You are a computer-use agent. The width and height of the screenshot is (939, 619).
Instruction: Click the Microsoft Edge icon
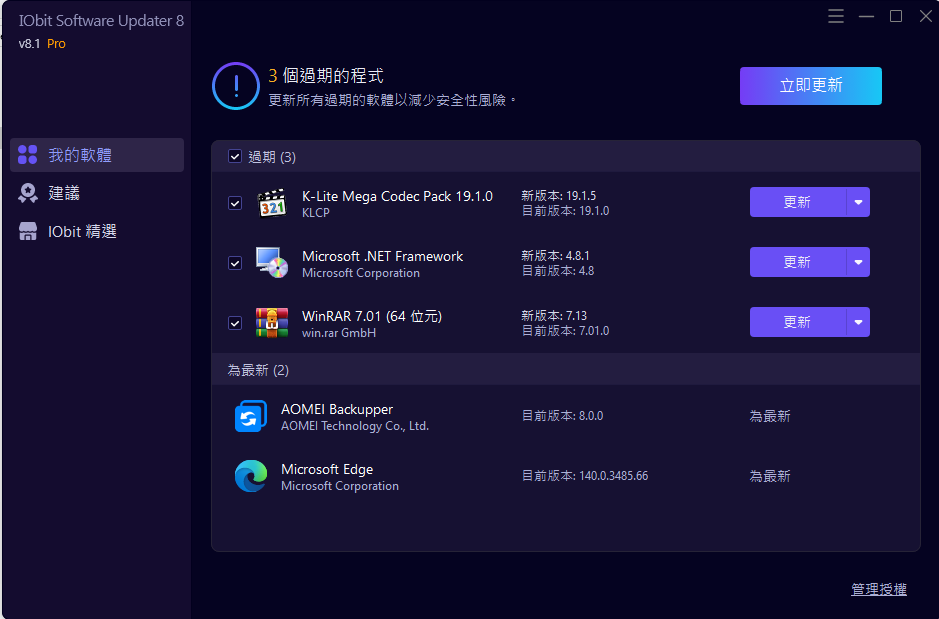pyautogui.click(x=251, y=476)
